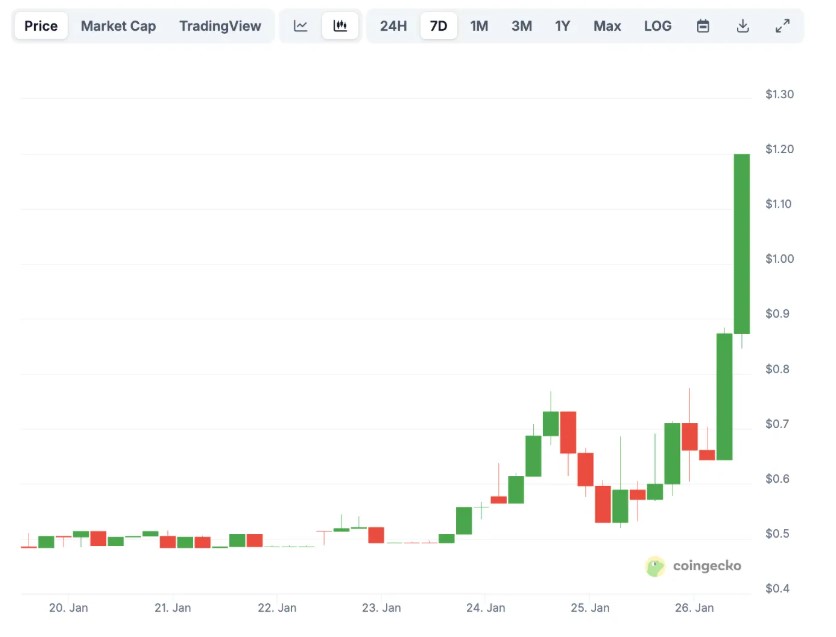This screenshot has width=836, height=637.
Task: Click the "25. Jan" date axis label
Action: pyautogui.click(x=590, y=607)
